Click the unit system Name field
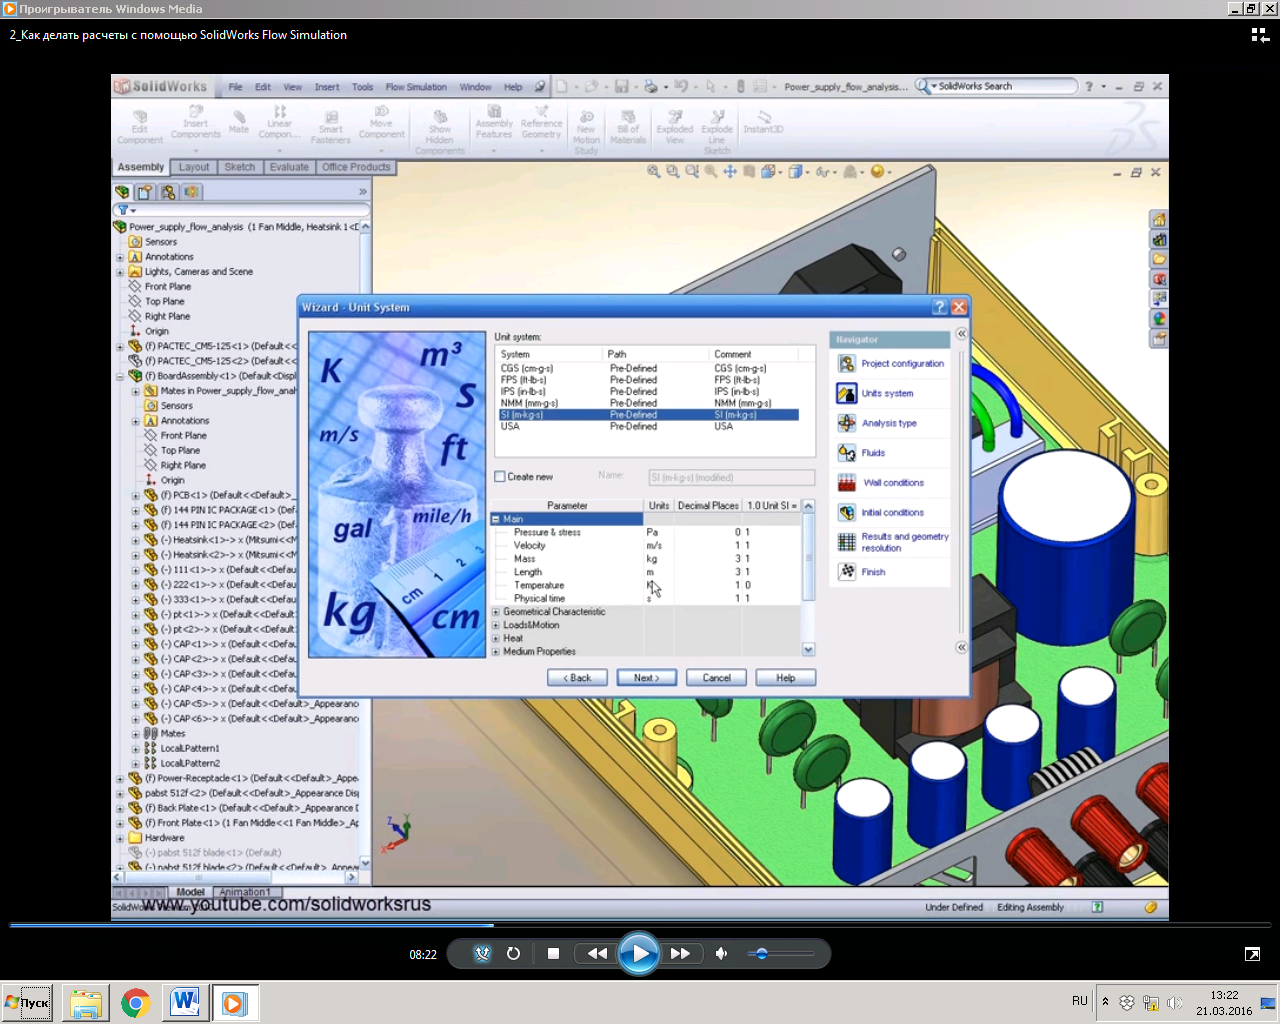The width and height of the screenshot is (1280, 1024). pyautogui.click(x=731, y=478)
